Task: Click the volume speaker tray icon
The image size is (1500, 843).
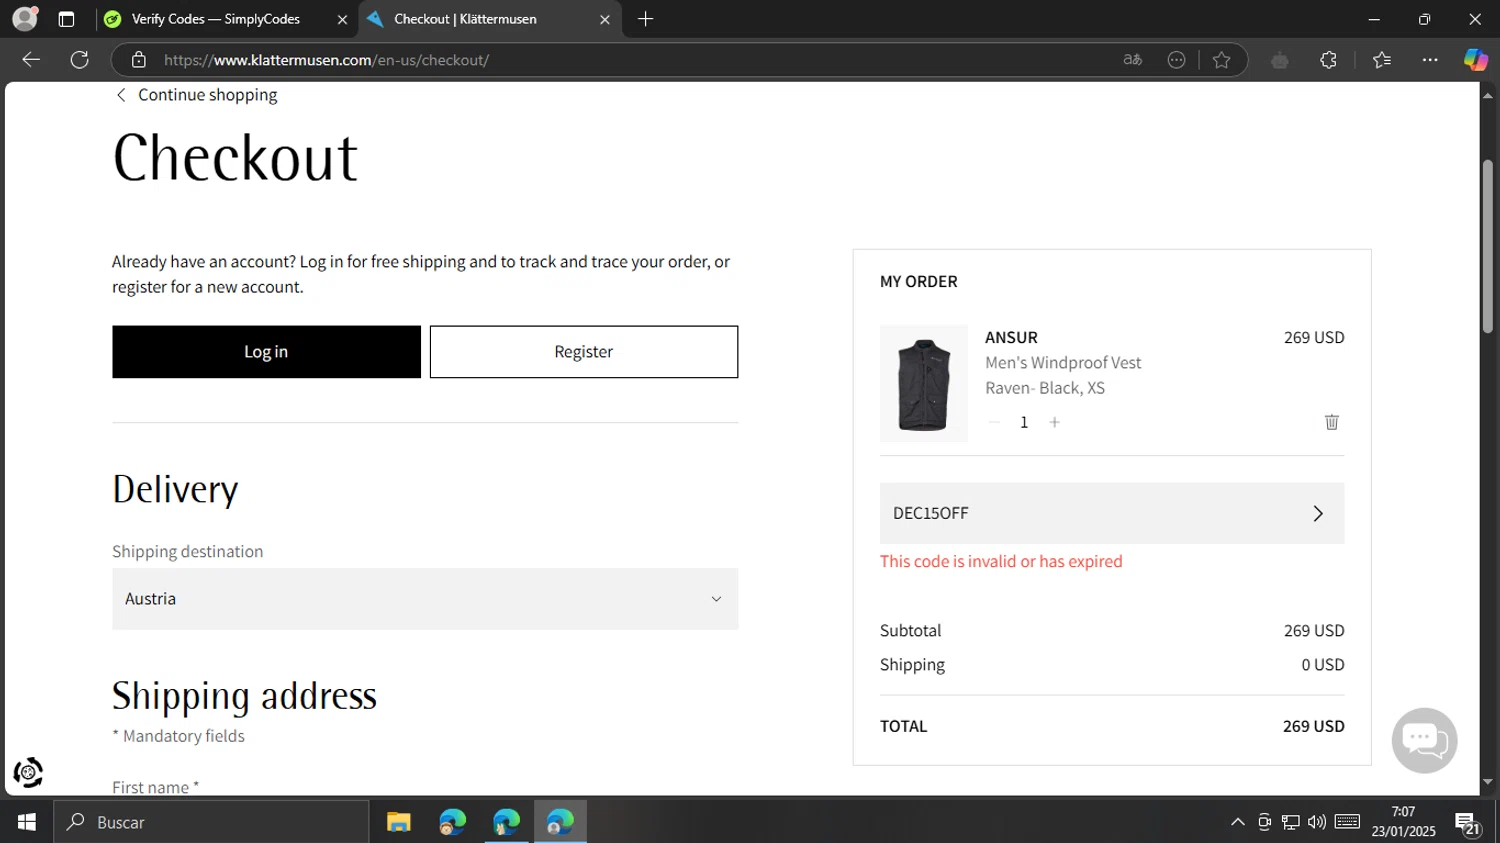Action: tap(1317, 822)
